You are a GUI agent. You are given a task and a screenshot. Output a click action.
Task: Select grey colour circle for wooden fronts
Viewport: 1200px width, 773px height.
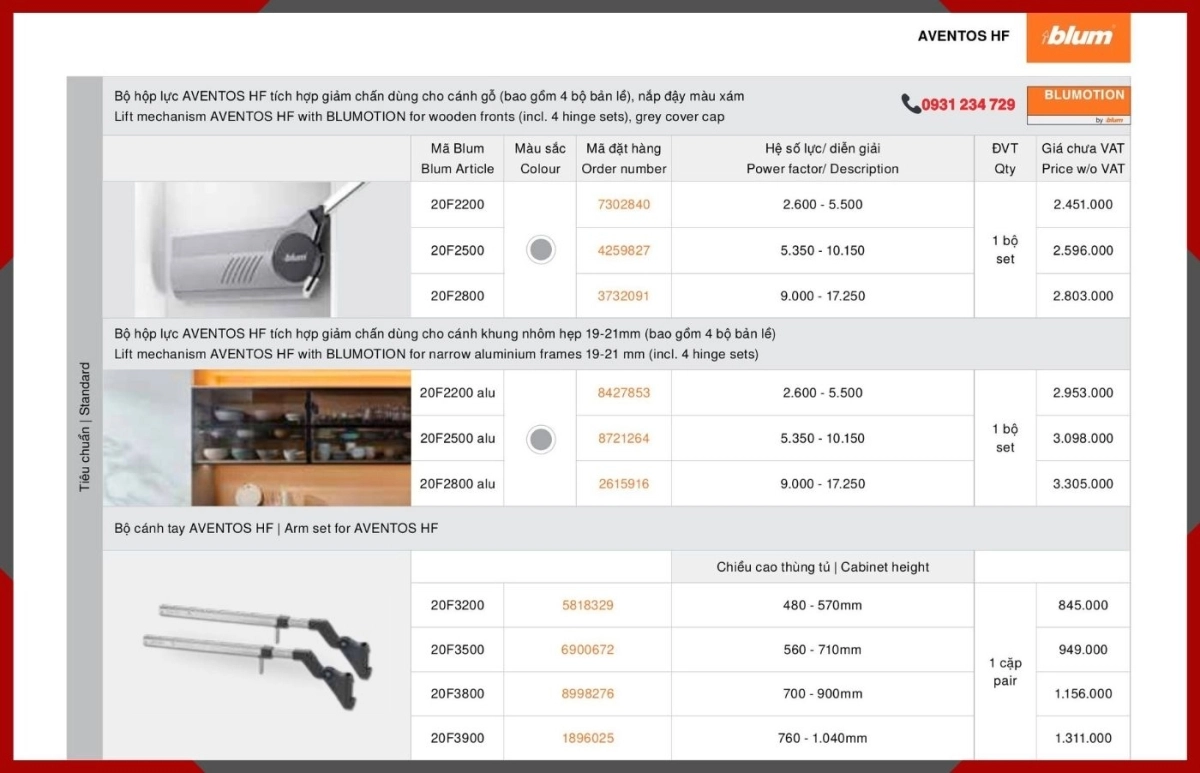(540, 250)
